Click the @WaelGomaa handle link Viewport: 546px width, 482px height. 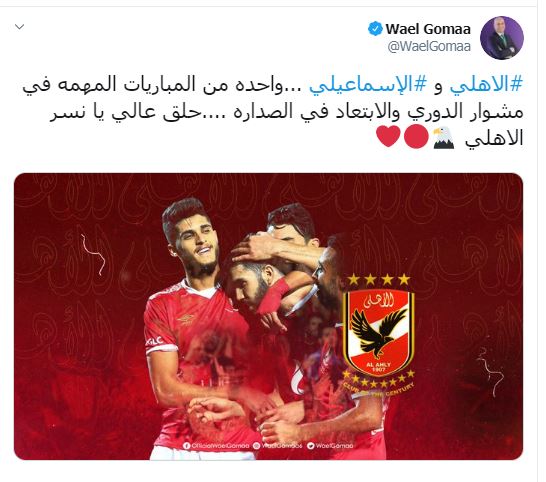pos(429,46)
